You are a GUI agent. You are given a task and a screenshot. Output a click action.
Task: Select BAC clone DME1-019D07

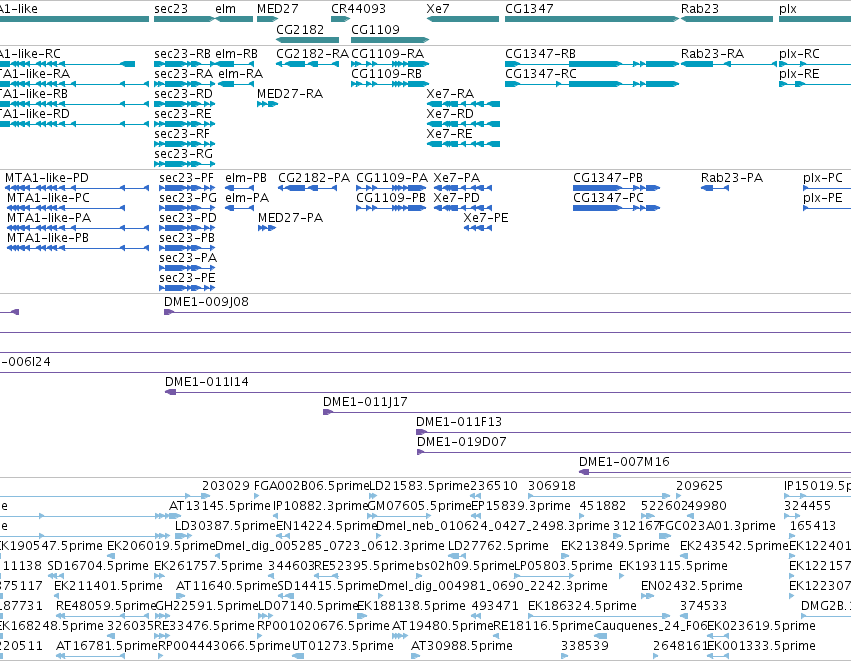pyautogui.click(x=461, y=442)
